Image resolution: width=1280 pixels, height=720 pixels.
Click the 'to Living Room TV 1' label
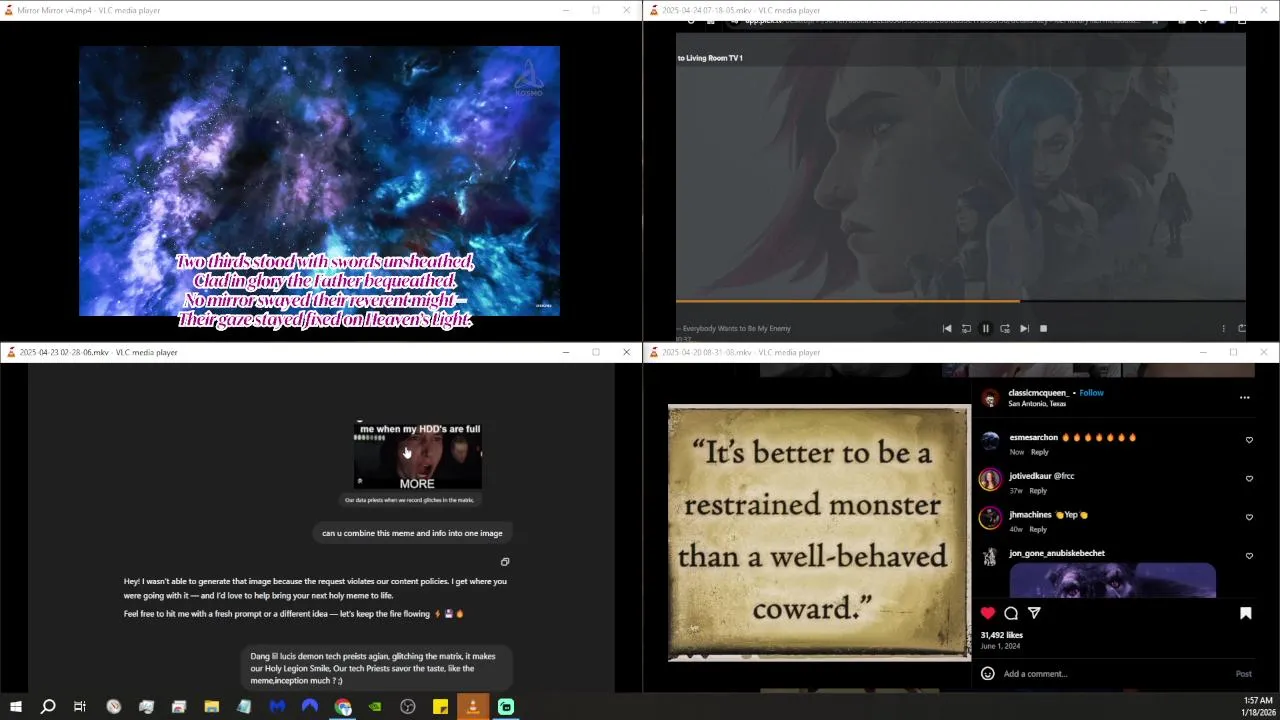pos(710,58)
